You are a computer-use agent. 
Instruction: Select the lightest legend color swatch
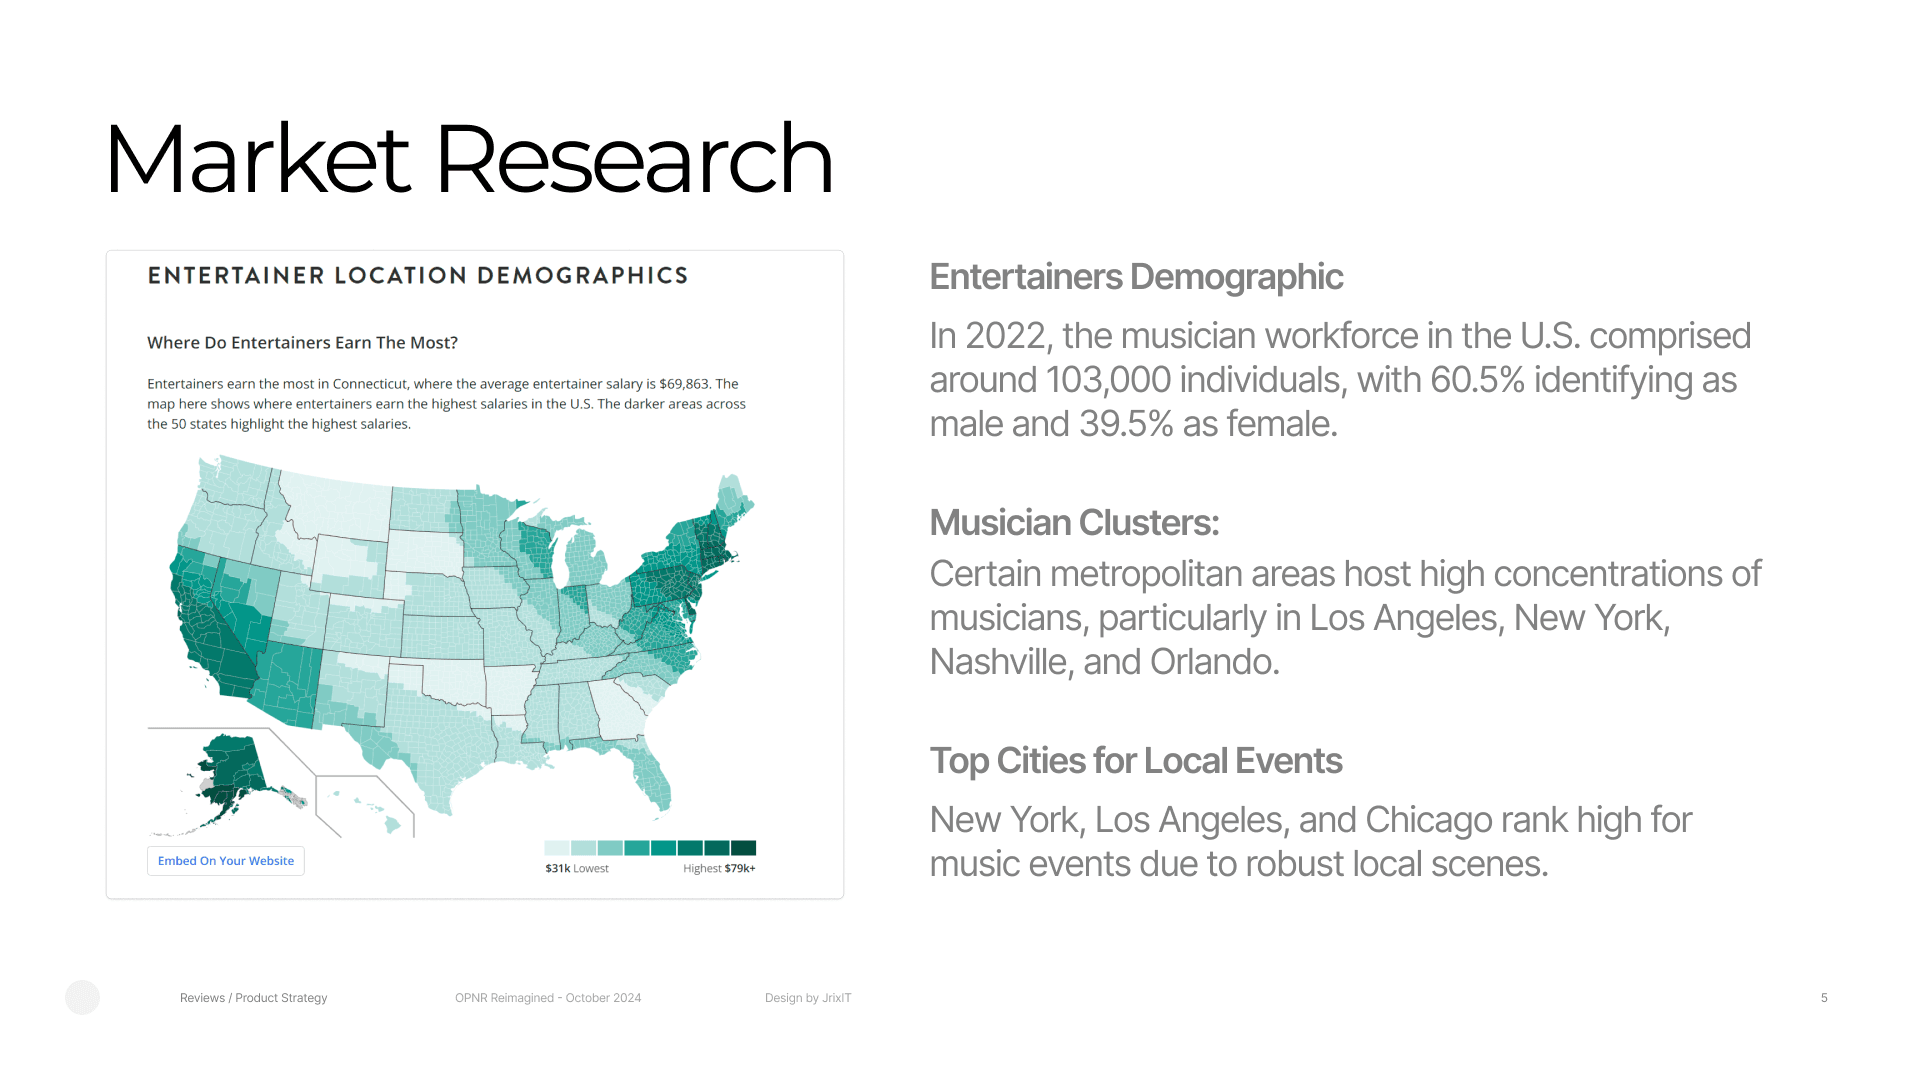coord(557,848)
